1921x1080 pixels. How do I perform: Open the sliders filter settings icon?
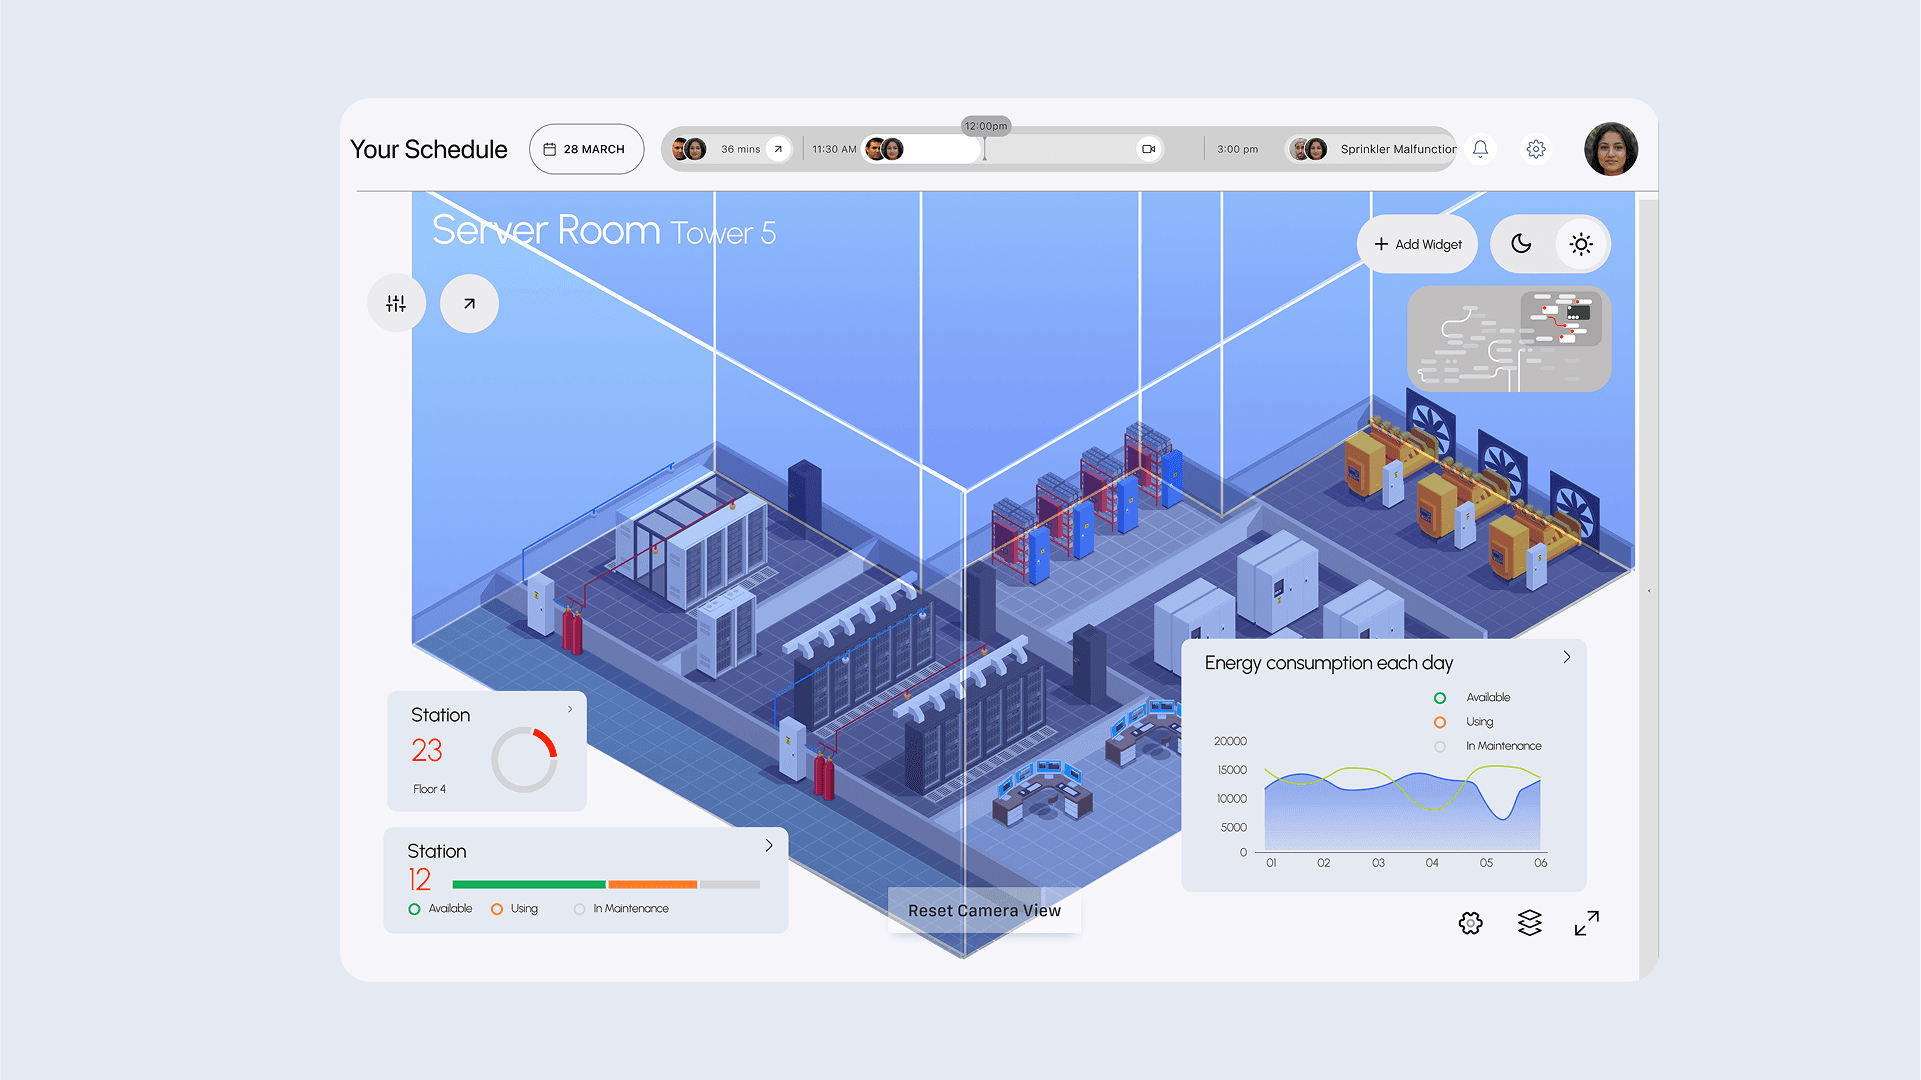point(396,303)
